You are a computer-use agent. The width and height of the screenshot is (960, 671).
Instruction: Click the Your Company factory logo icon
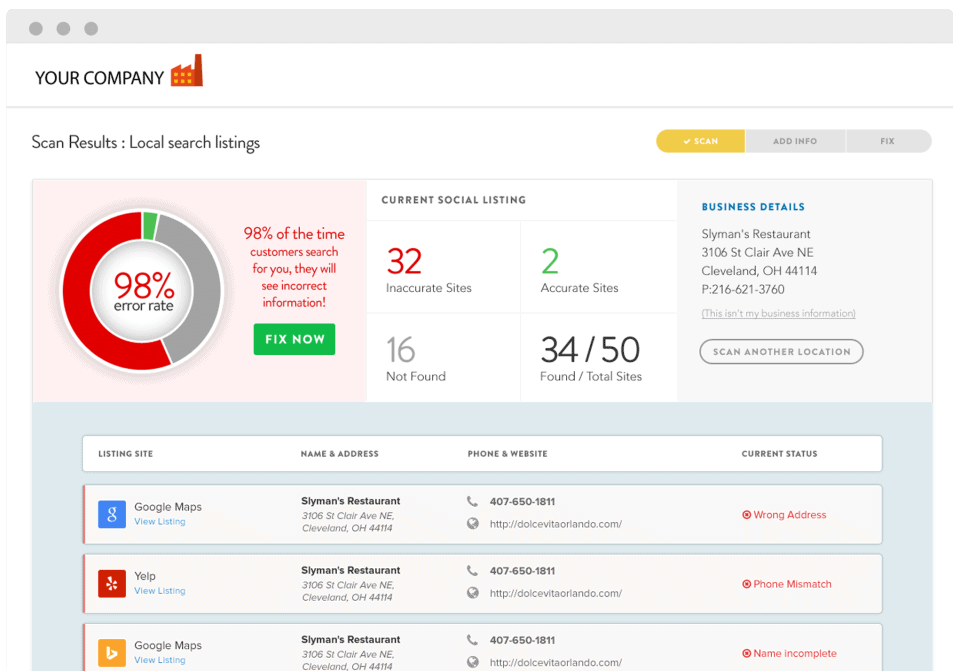(187, 71)
